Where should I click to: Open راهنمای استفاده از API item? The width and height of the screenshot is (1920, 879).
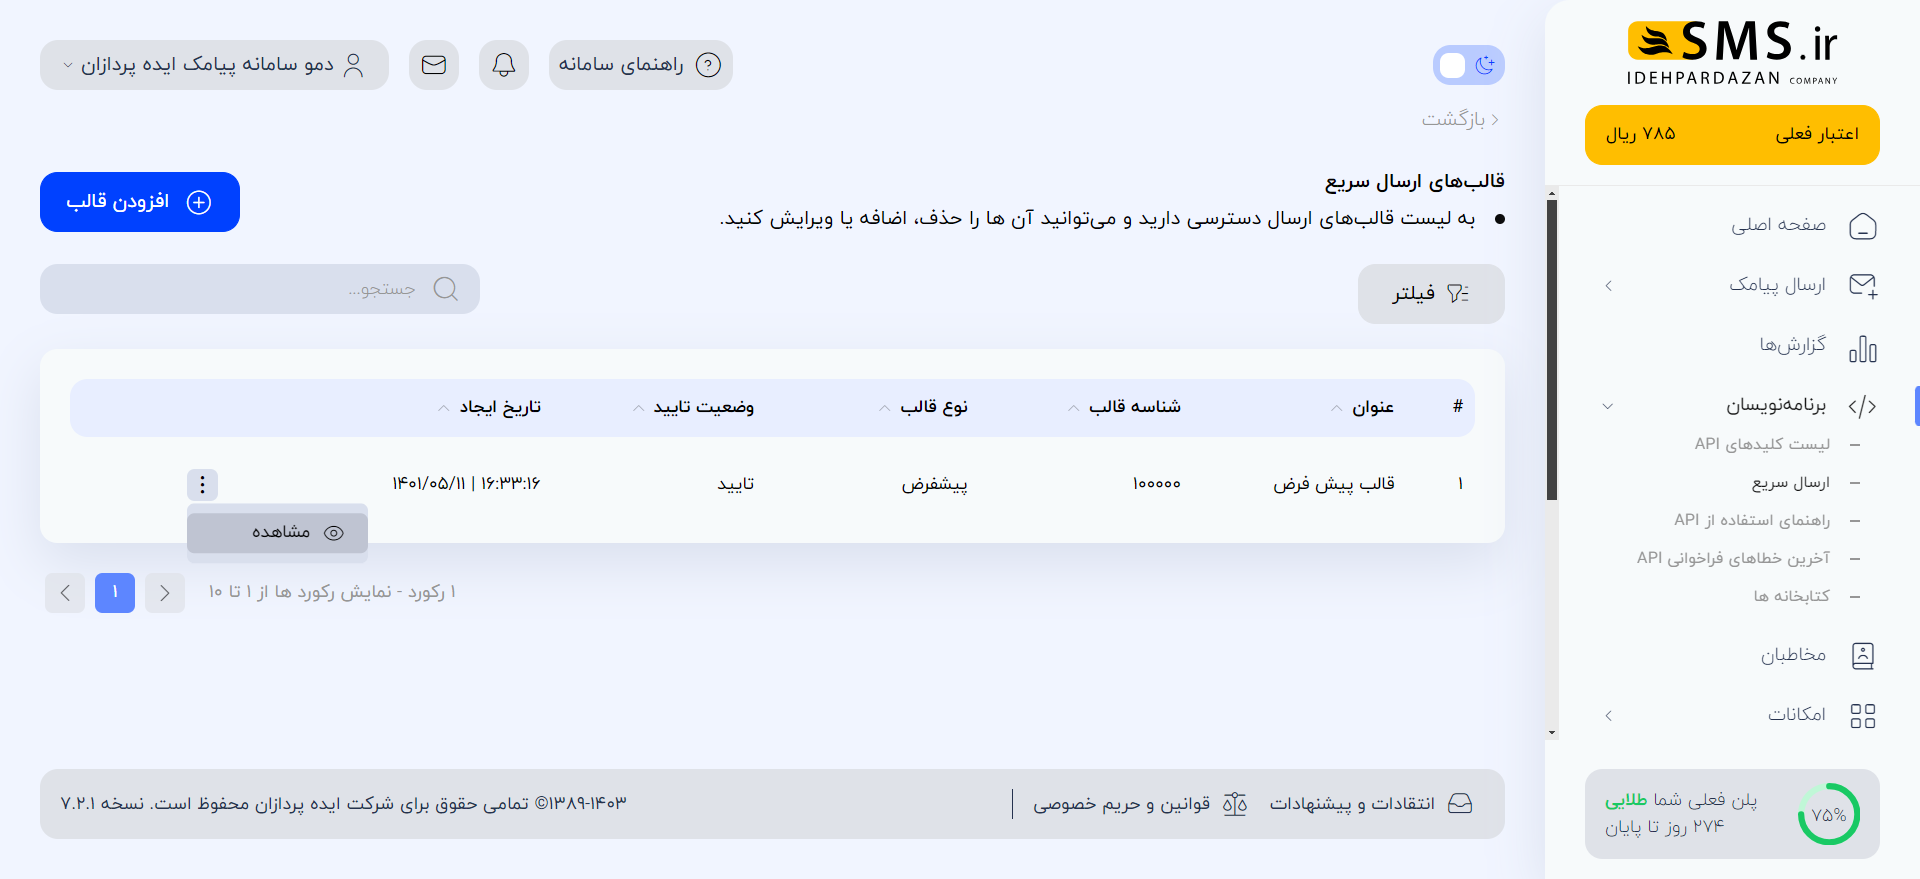(x=1752, y=520)
